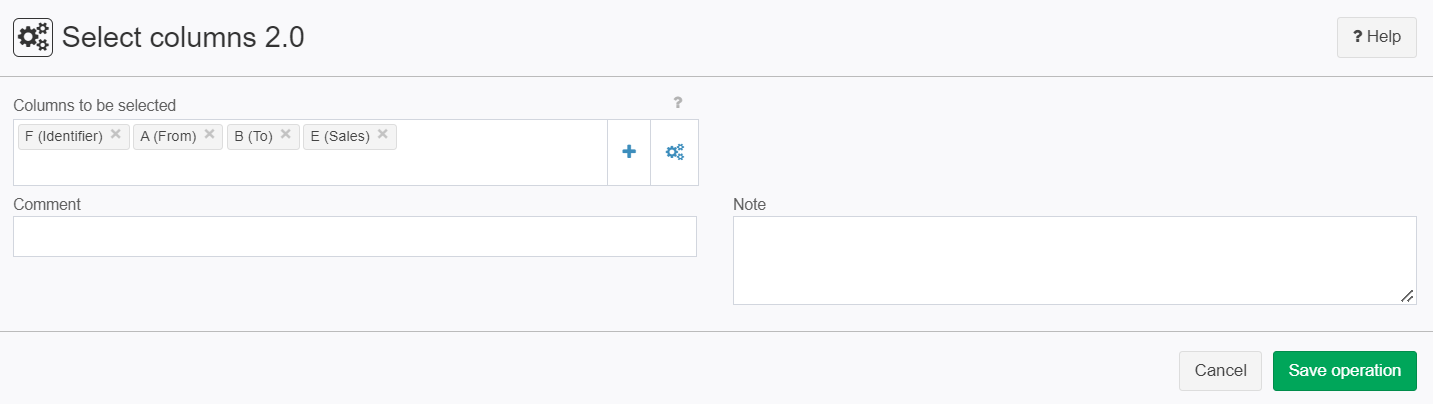Screen dimensions: 1433x404
Task: Click the gears icon beside the title
Action: pos(33,38)
